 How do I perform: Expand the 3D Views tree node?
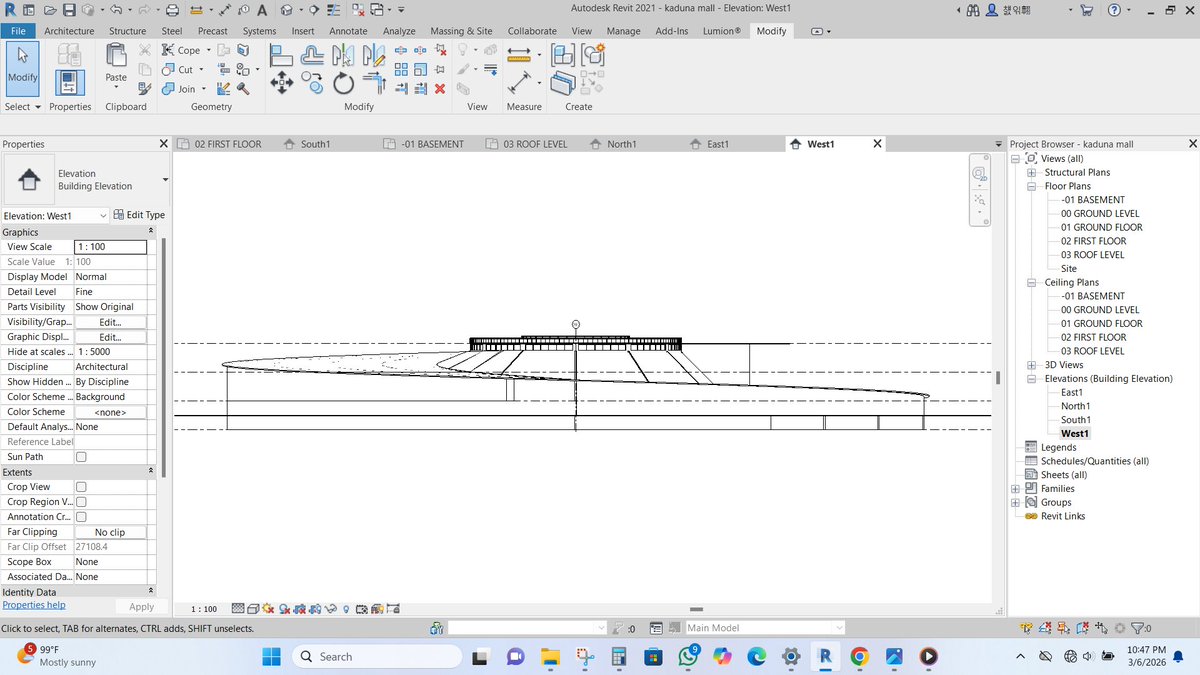pos(1031,365)
